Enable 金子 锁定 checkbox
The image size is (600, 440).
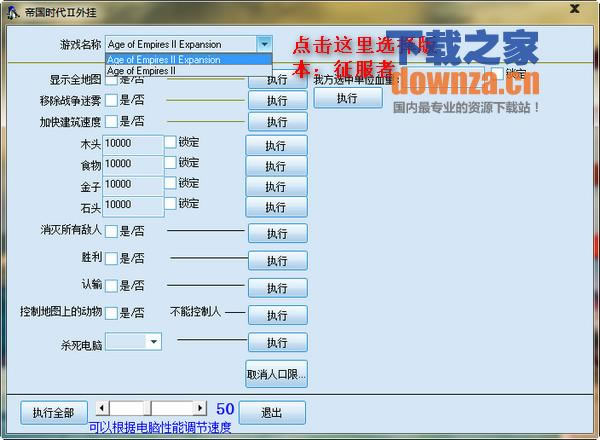click(x=170, y=183)
